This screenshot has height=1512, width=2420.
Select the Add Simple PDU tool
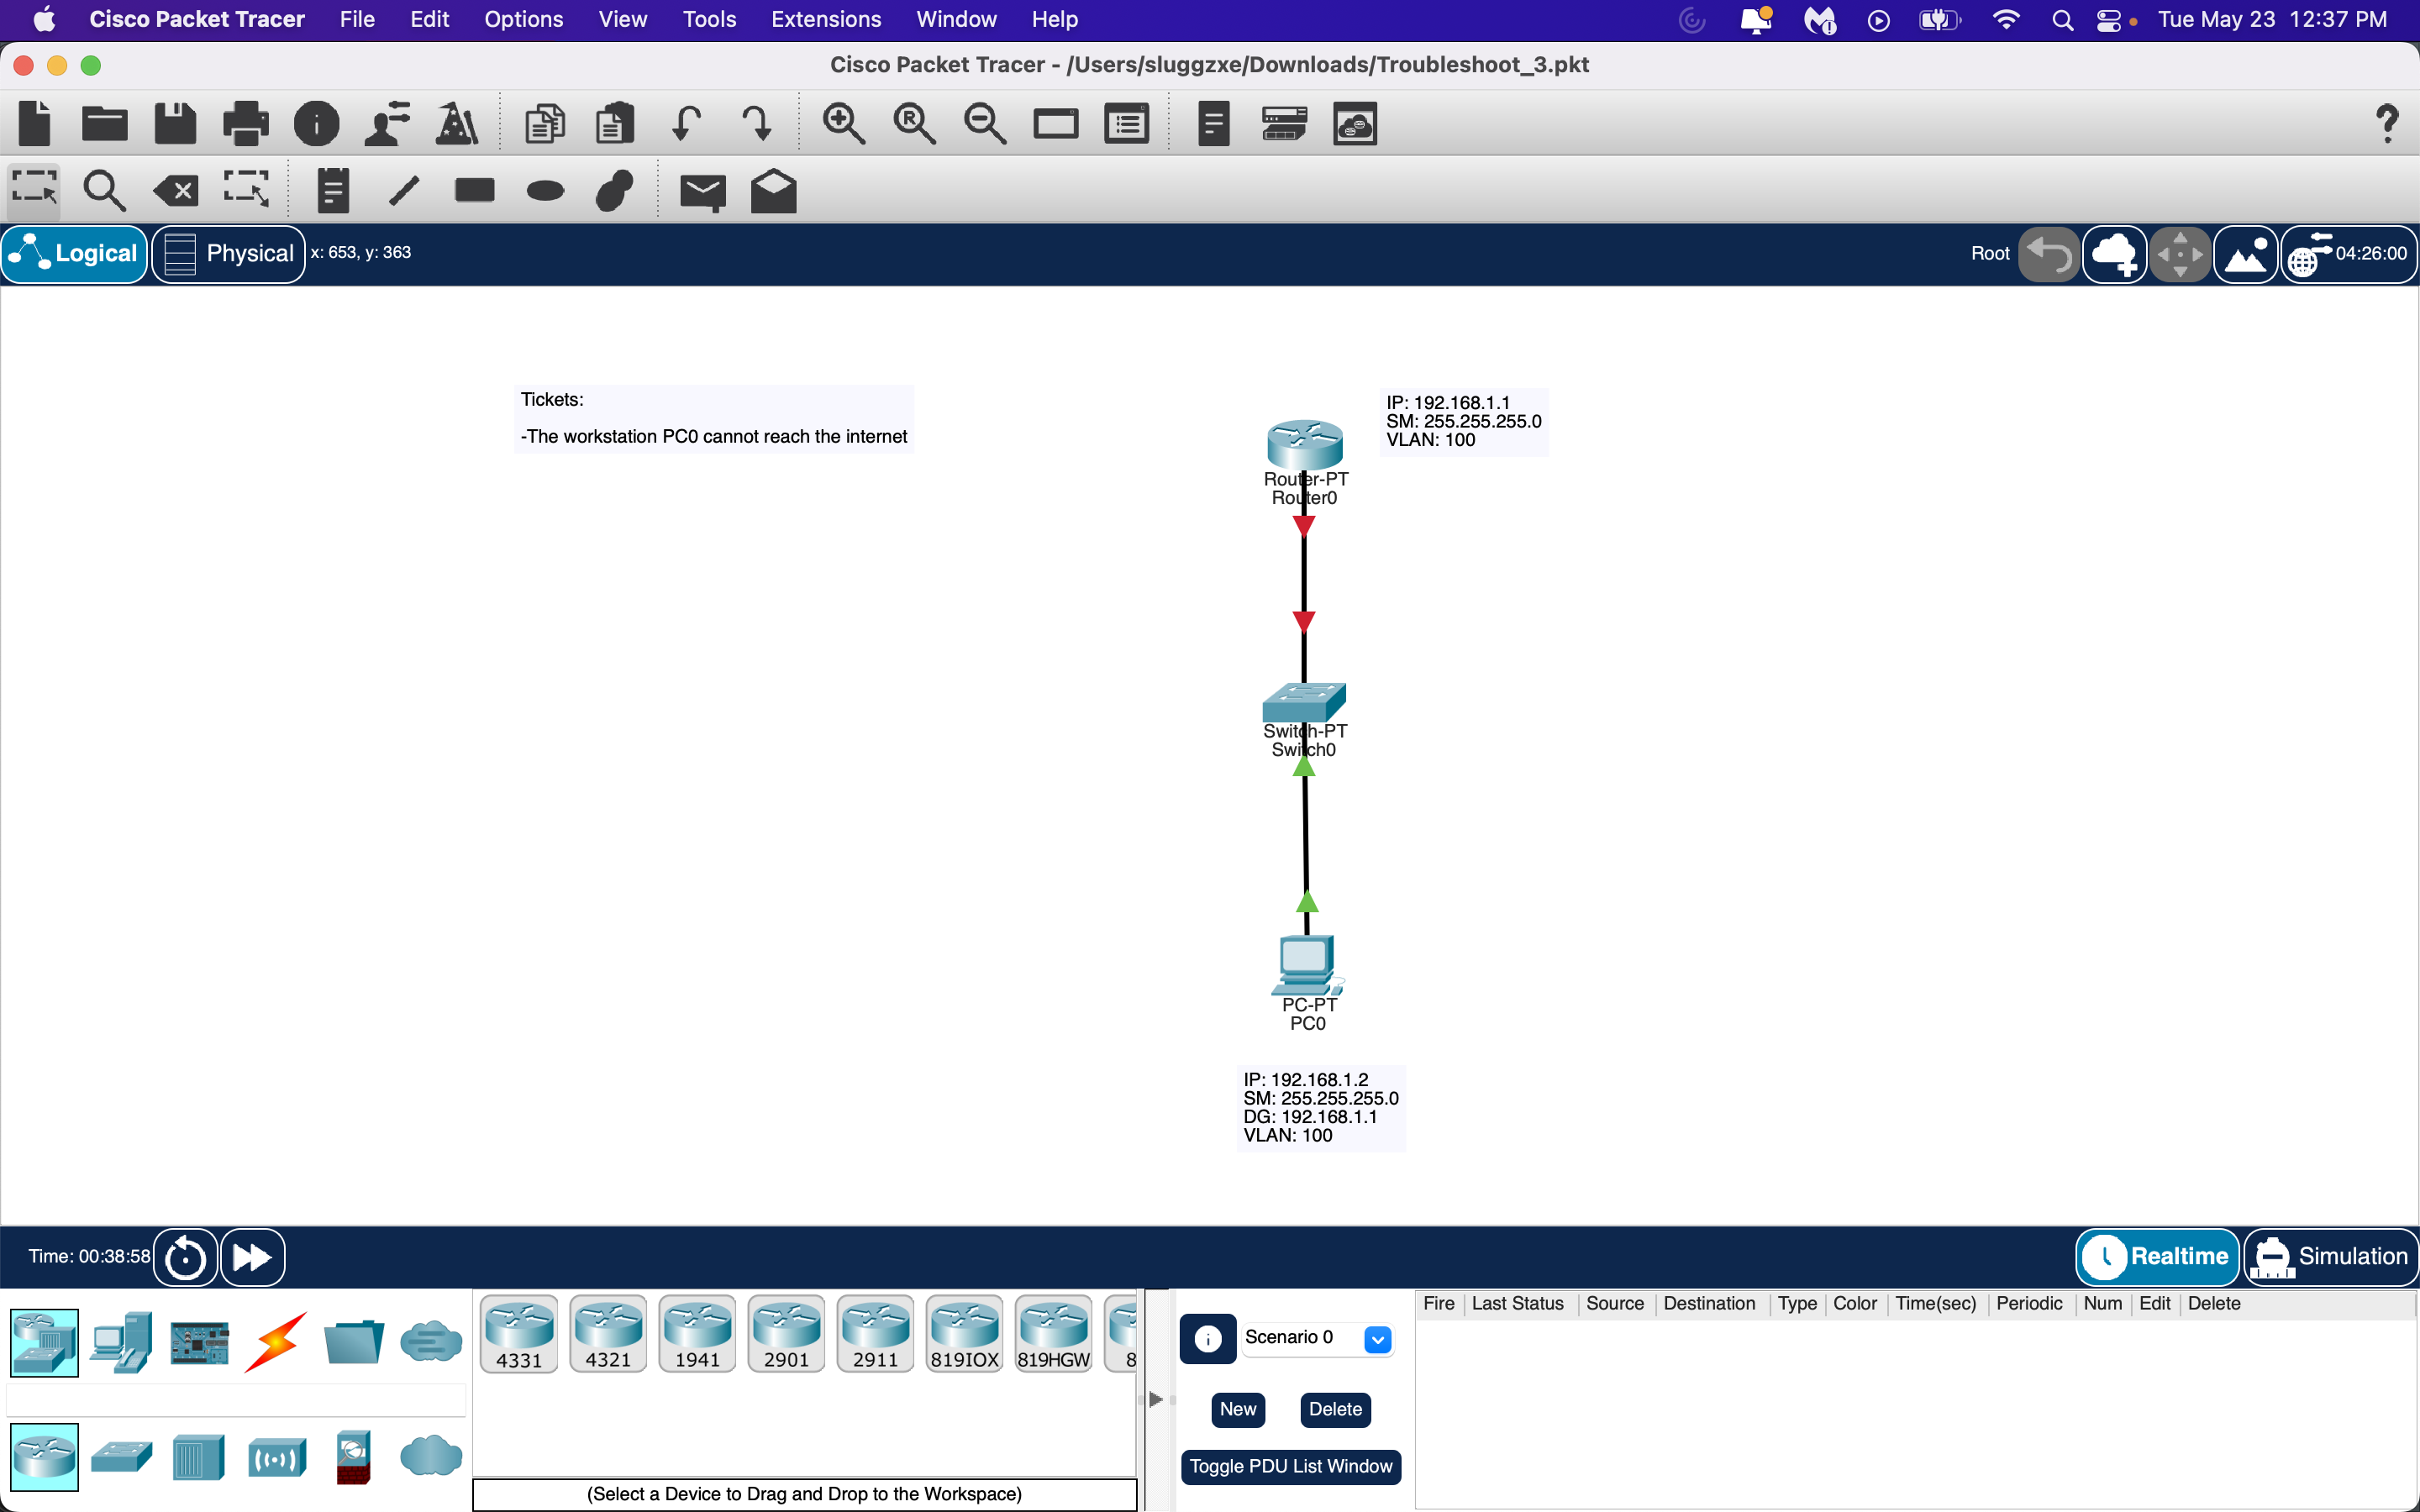click(x=703, y=190)
